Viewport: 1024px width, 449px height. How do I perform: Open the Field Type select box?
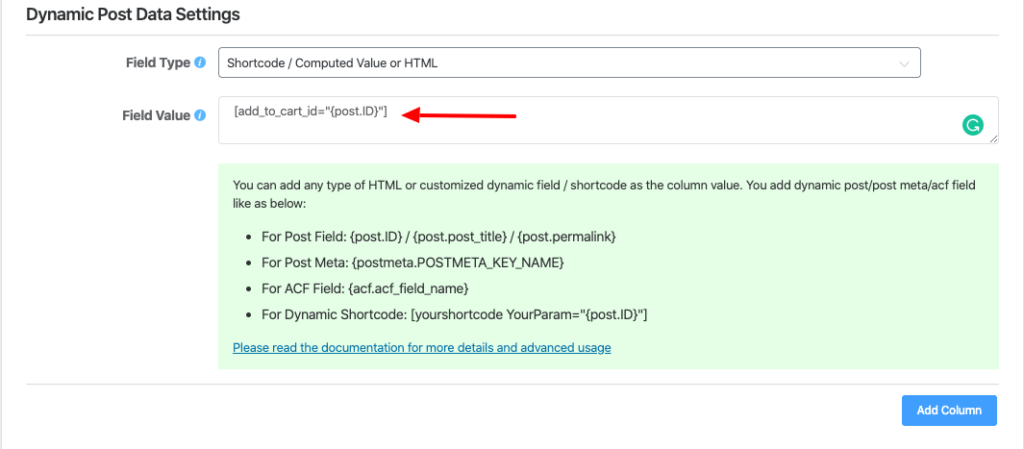(568, 63)
